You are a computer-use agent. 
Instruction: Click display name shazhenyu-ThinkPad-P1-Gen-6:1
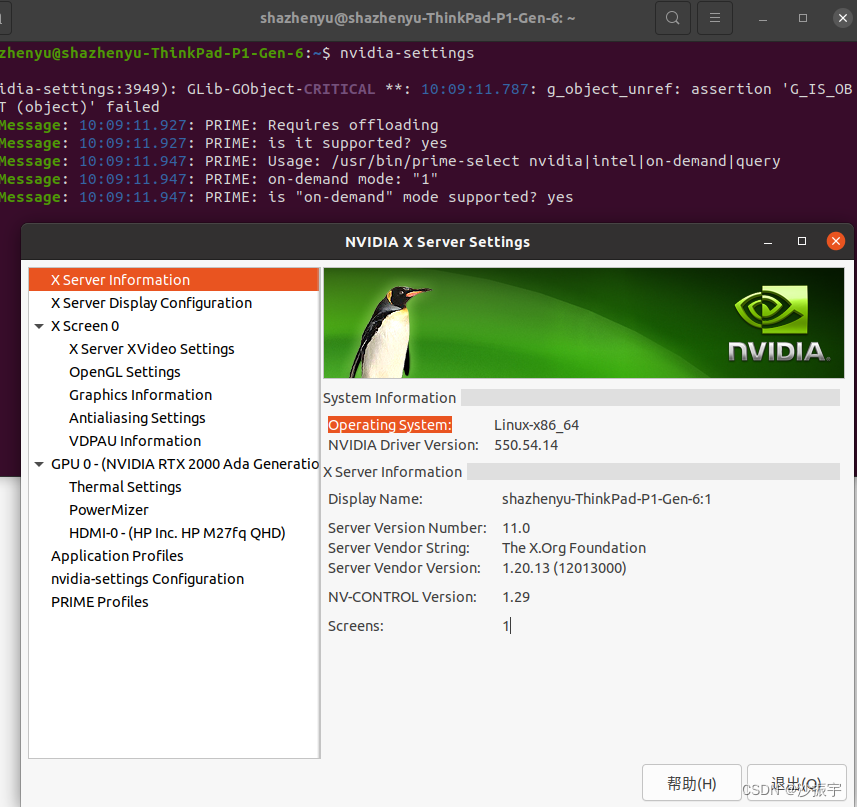click(607, 499)
